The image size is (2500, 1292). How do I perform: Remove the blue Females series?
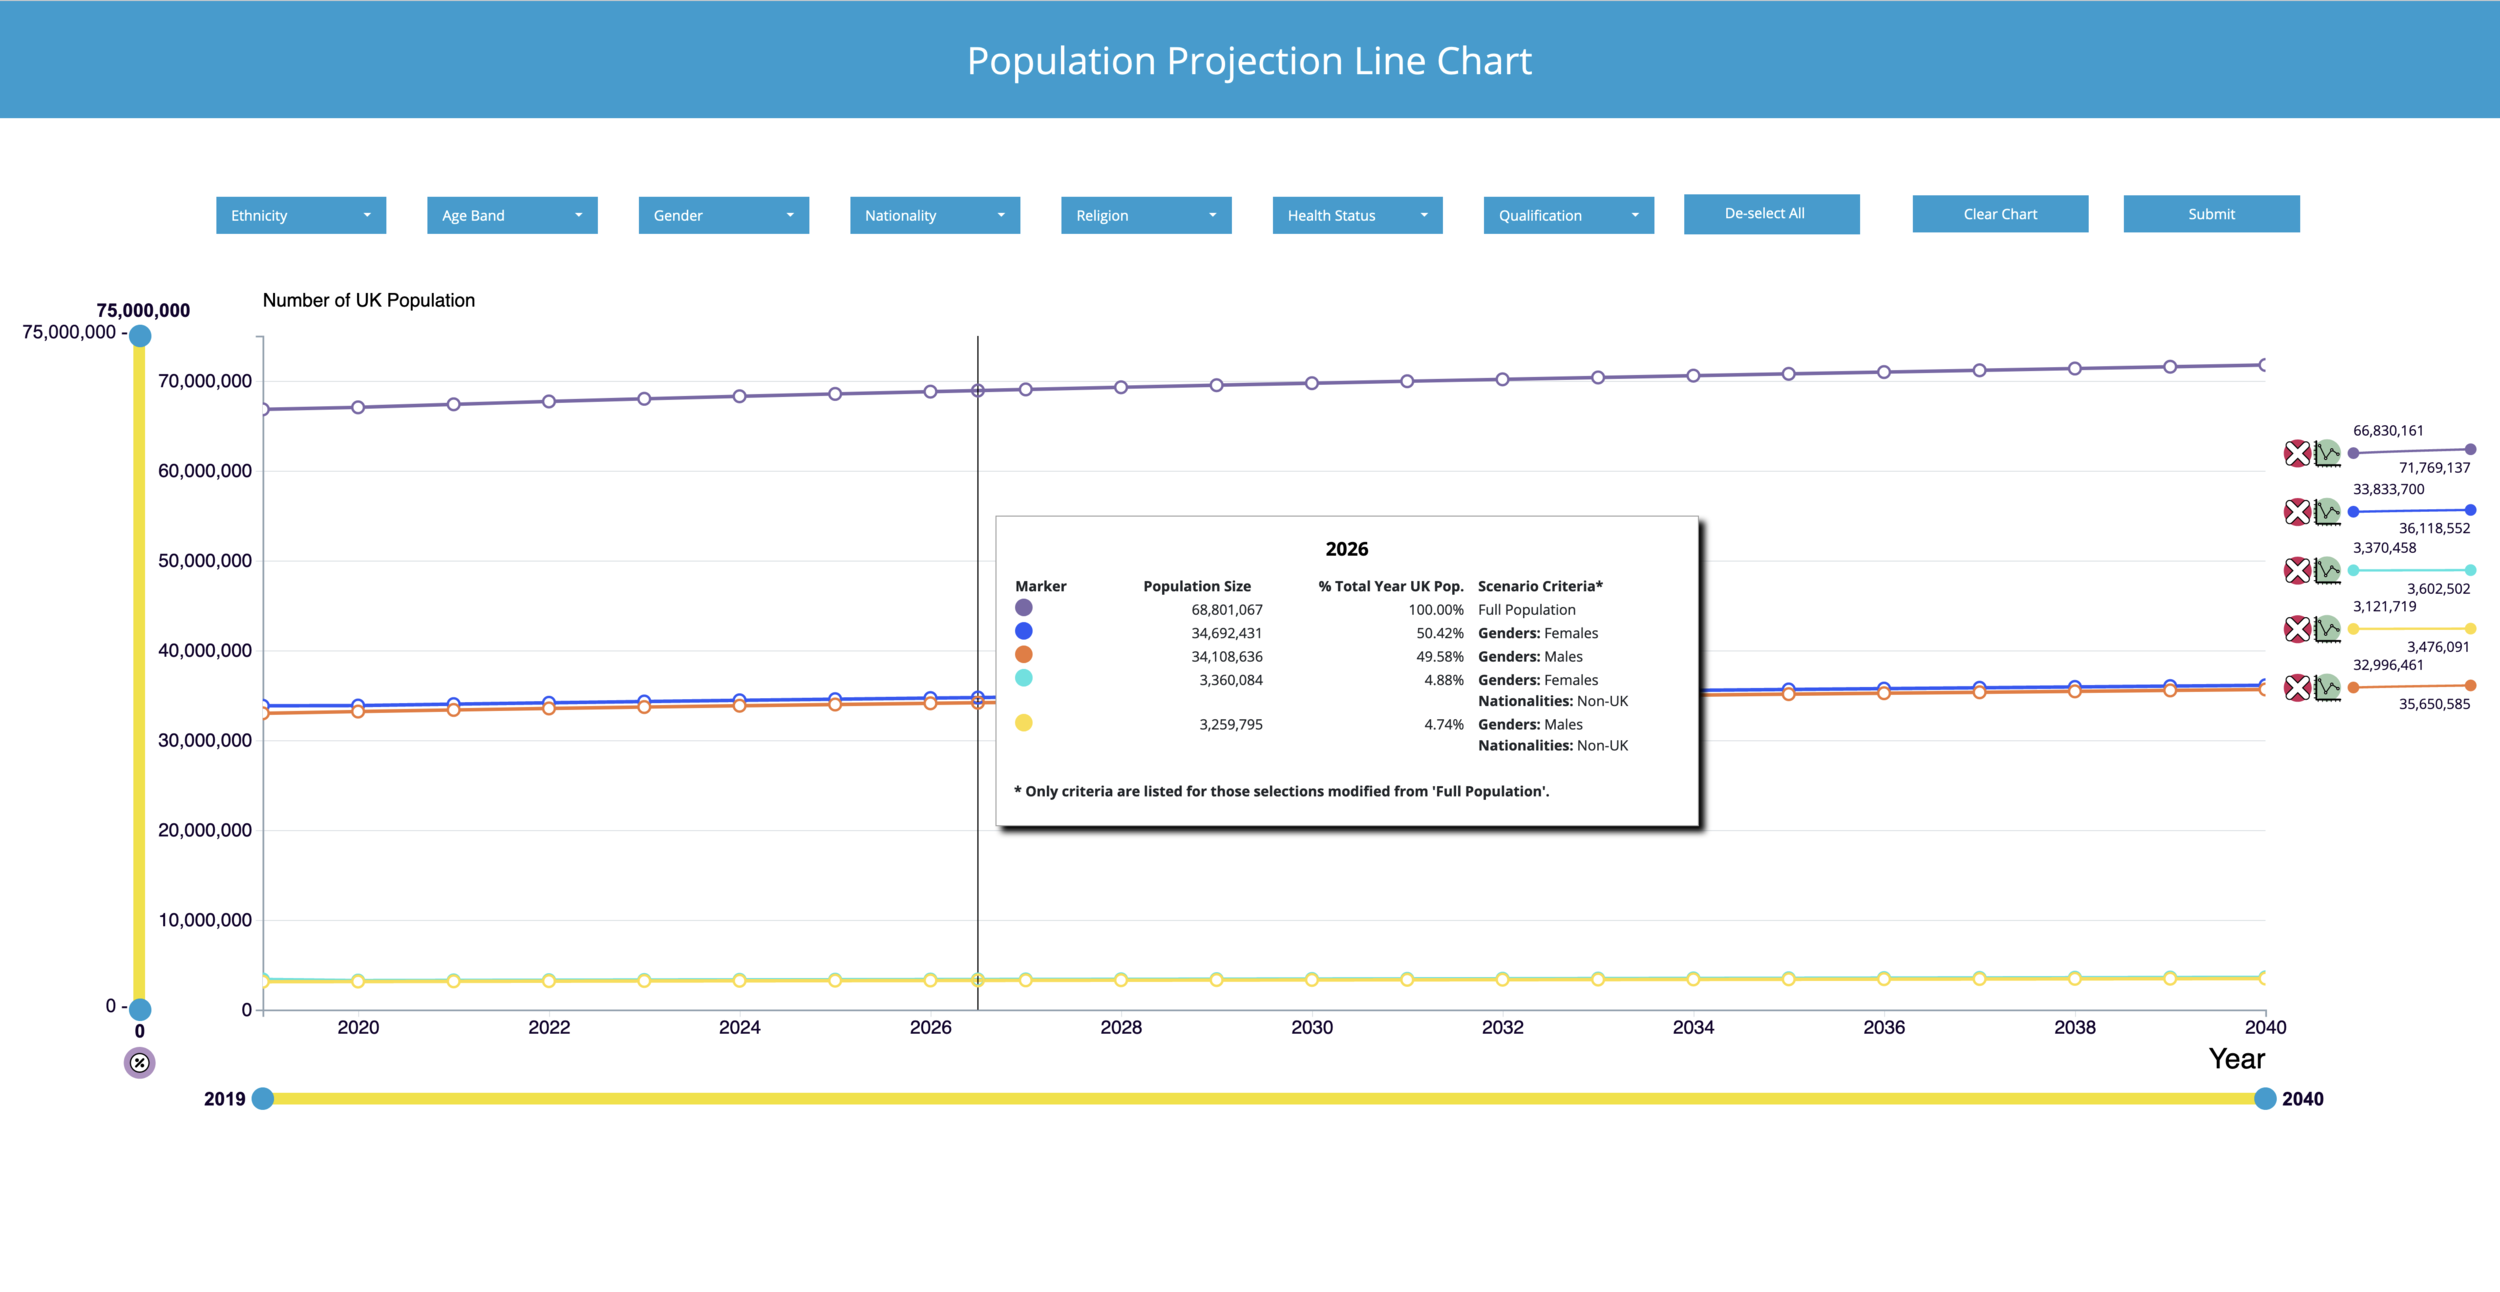(2297, 512)
